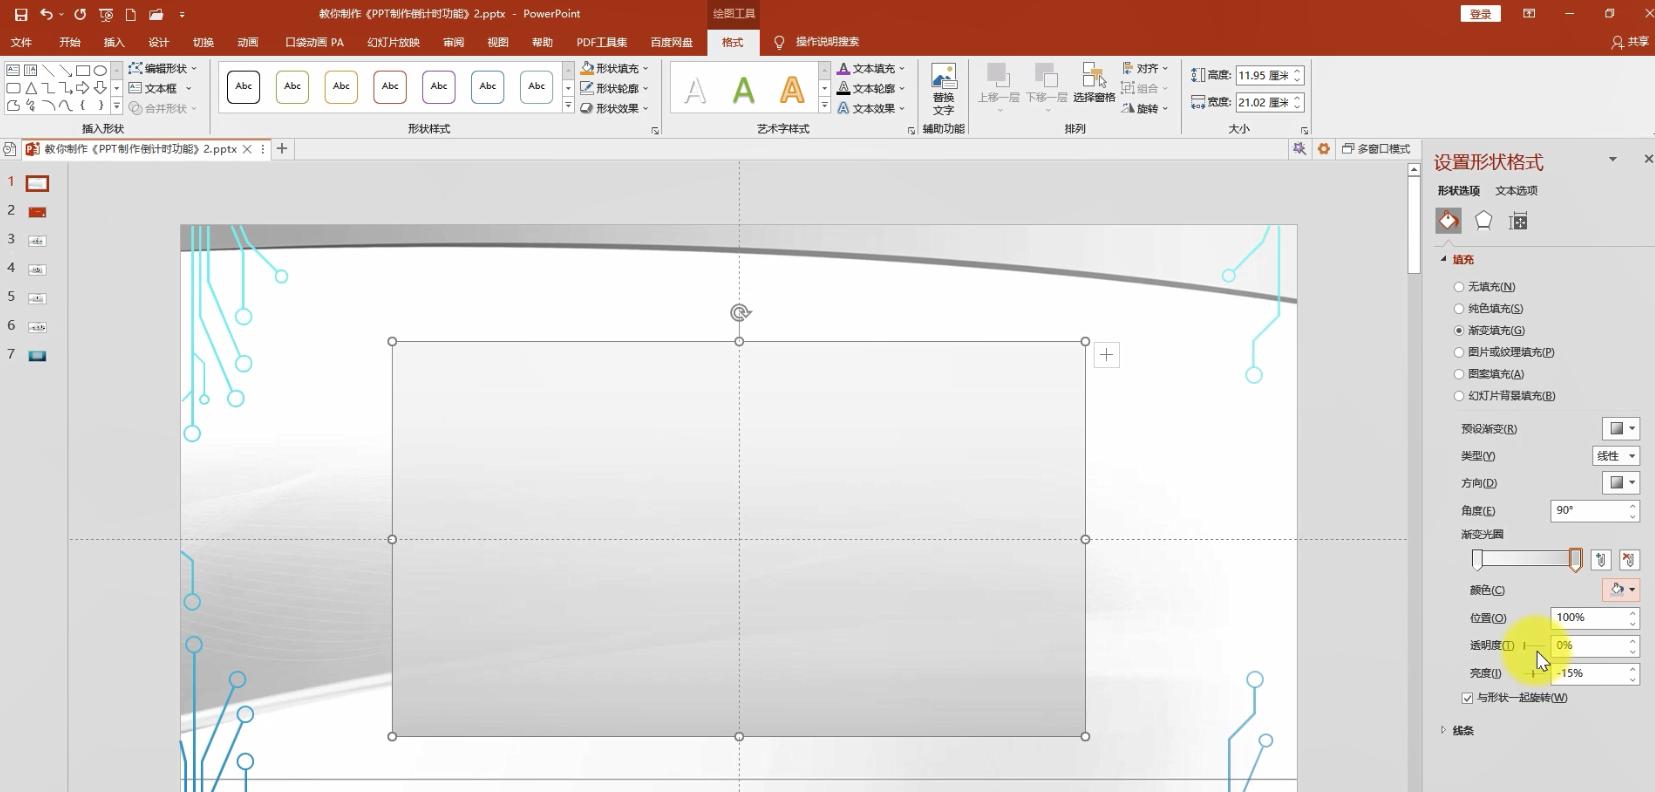The height and width of the screenshot is (792, 1655).
Task: Click the 共享 share button
Action: click(x=1630, y=42)
